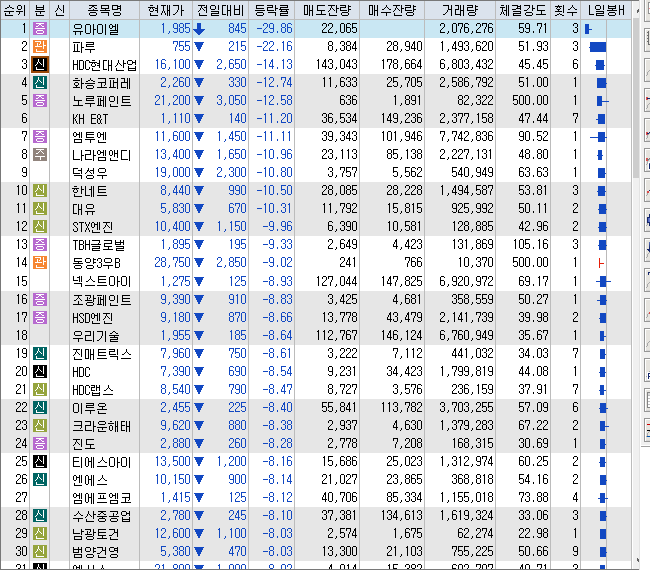This screenshot has width=650, height=570.
Task: Click the 횟수 column header
Action: [566, 10]
